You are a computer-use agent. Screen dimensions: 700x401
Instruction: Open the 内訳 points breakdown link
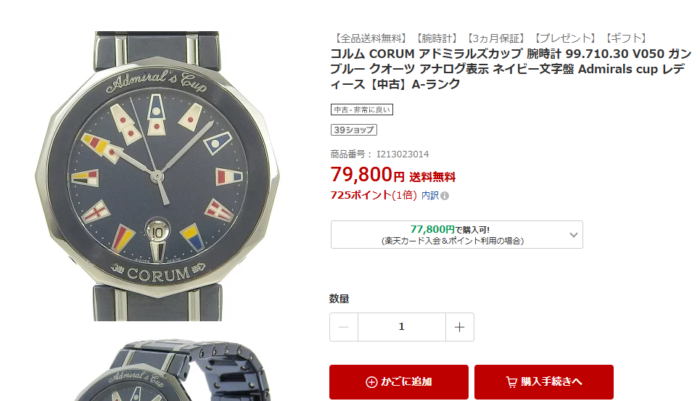pyautogui.click(x=430, y=196)
